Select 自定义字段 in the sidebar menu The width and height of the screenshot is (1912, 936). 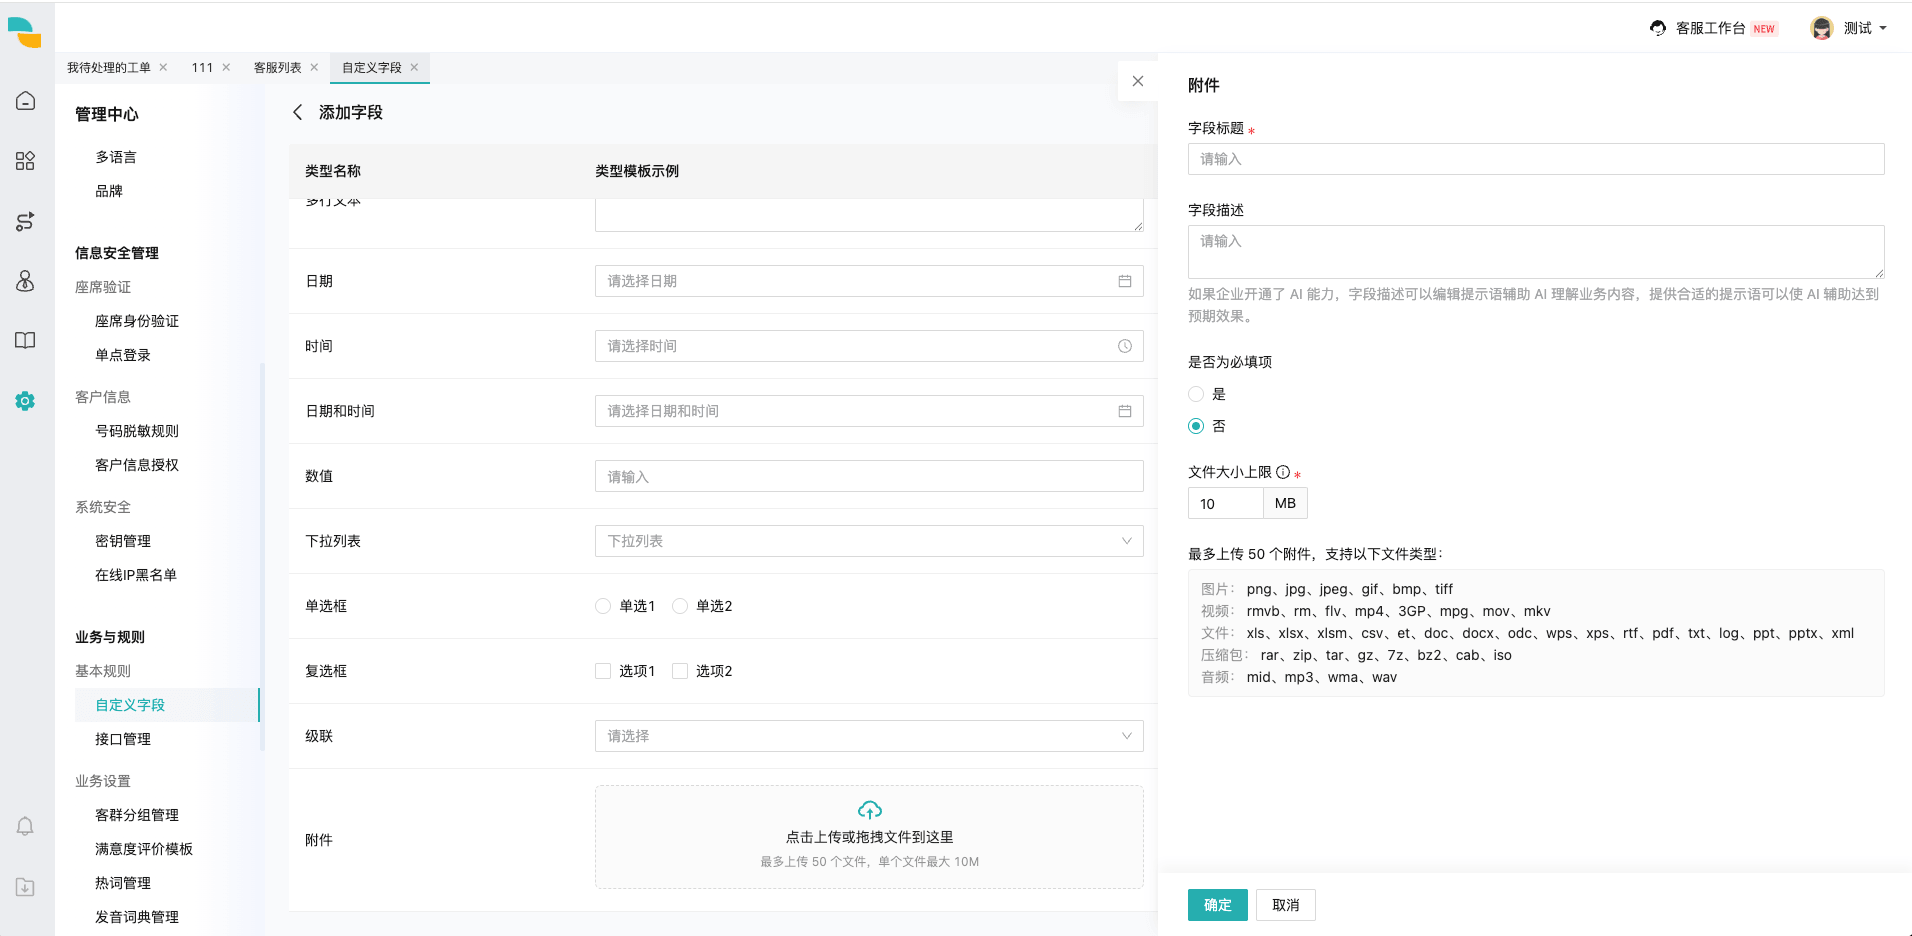pyautogui.click(x=167, y=705)
